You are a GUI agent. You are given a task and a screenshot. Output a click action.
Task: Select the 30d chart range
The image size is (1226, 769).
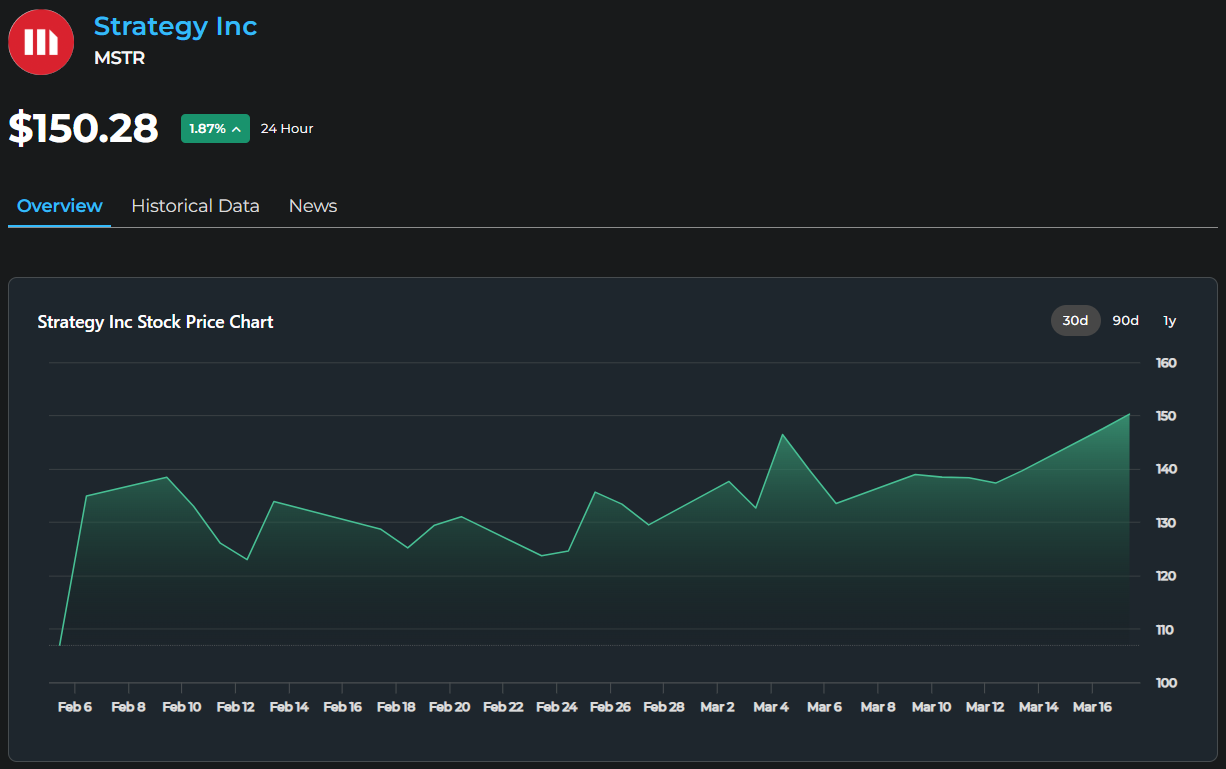1075,320
